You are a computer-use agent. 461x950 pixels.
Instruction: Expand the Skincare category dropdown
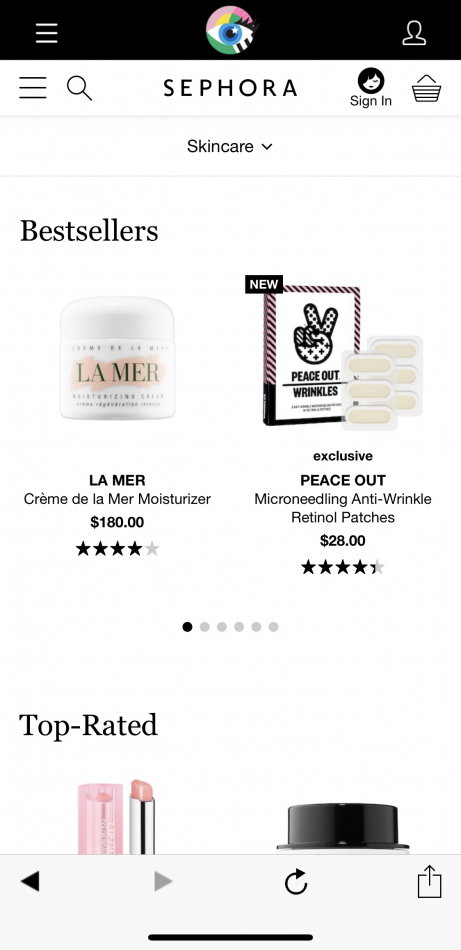(x=230, y=146)
